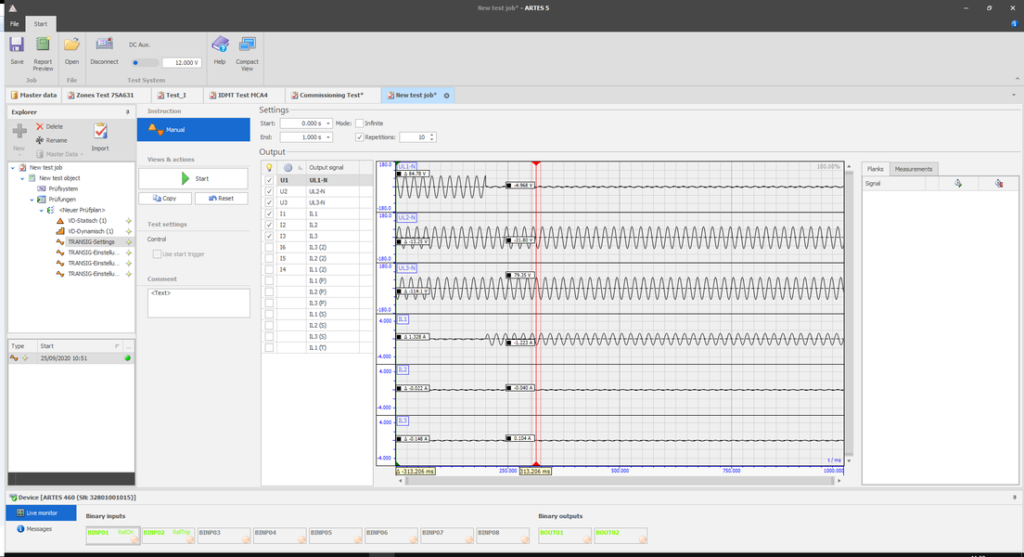Viewport: 1024px width, 557px height.
Task: Open the End time dropdown
Action: point(328,137)
